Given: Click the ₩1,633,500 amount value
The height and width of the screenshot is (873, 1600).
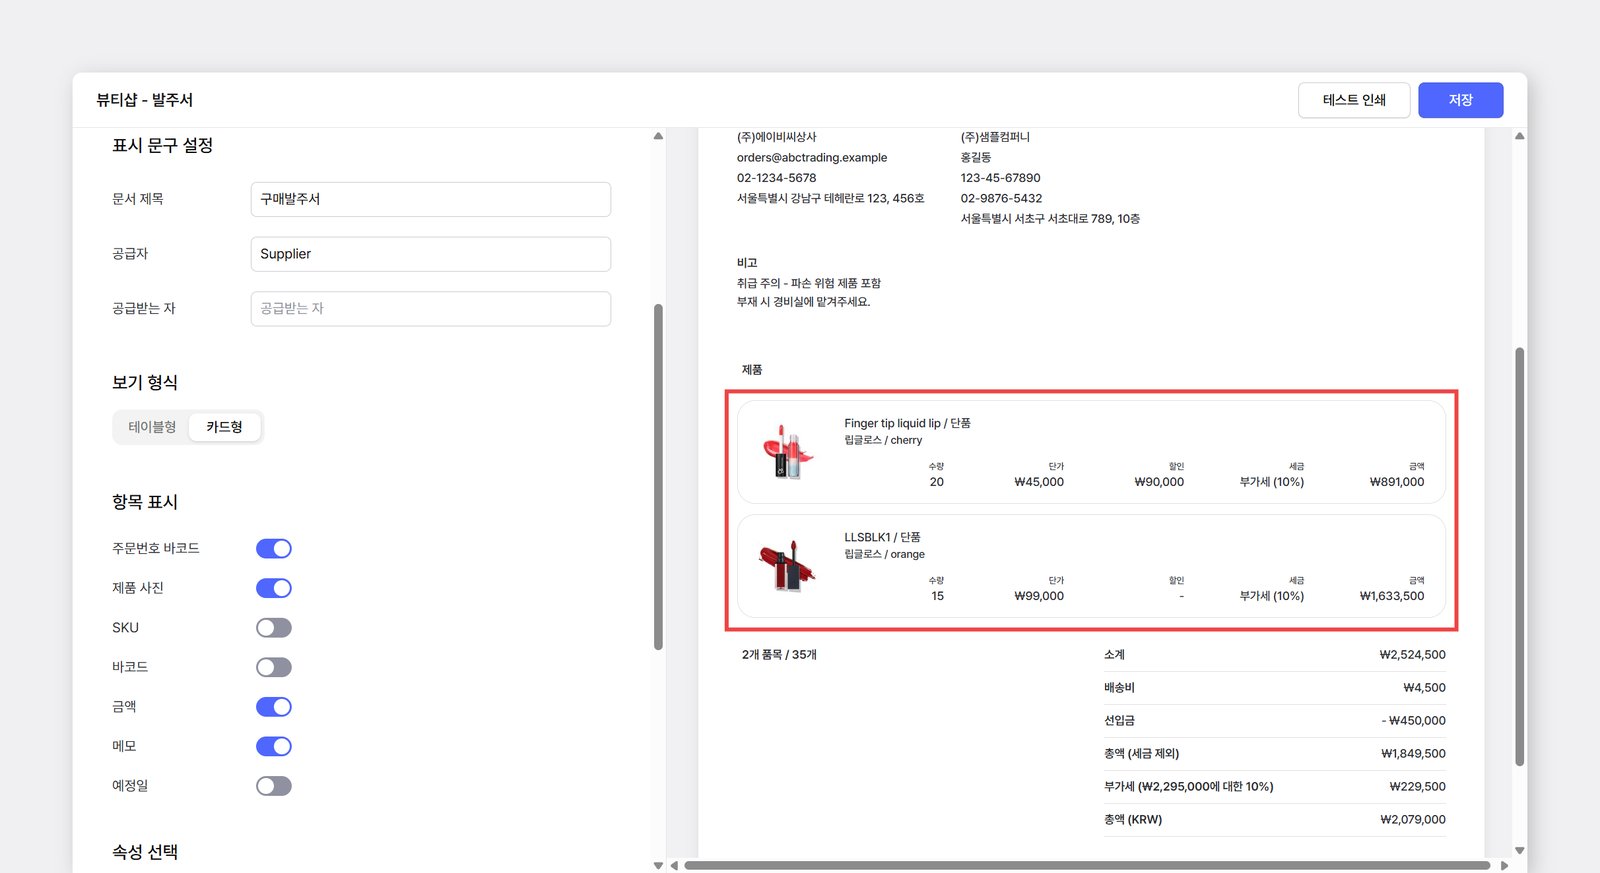Looking at the screenshot, I should [1392, 596].
